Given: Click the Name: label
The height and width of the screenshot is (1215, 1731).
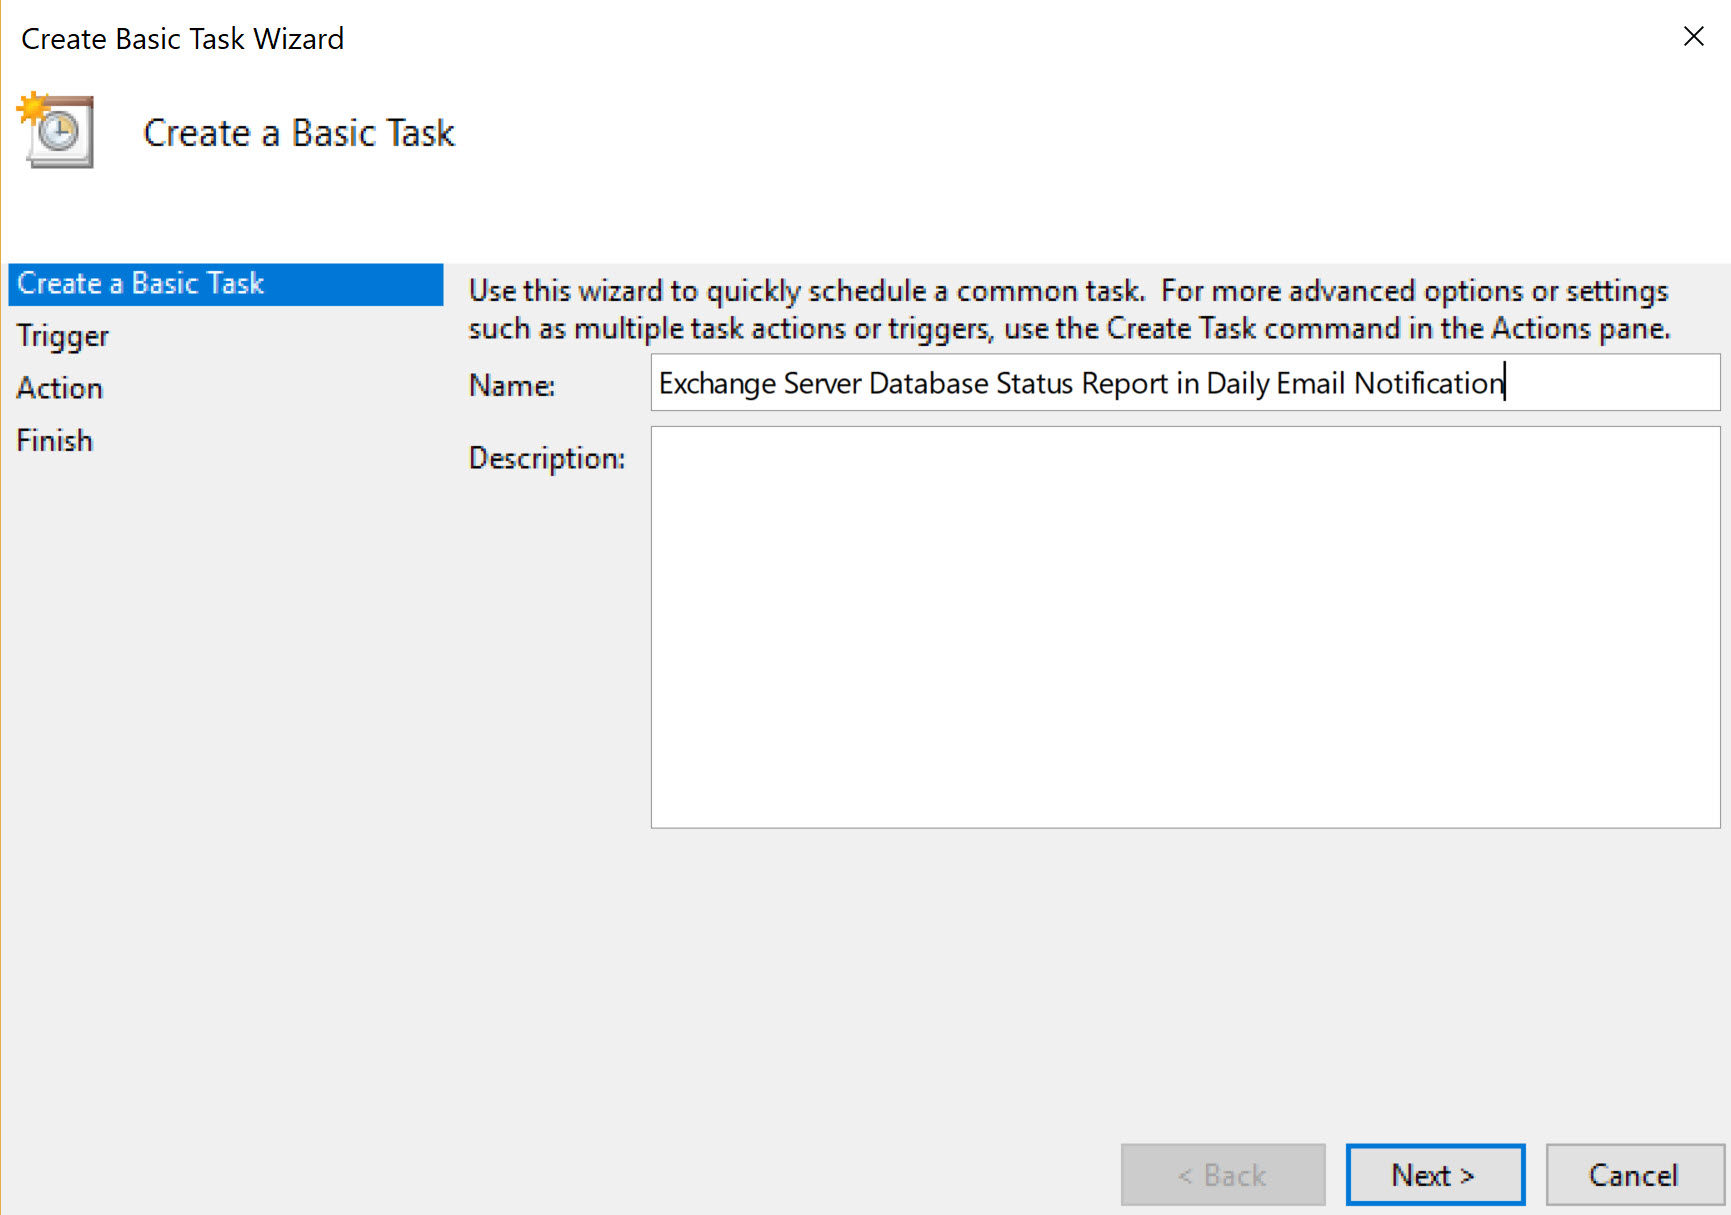Looking at the screenshot, I should click(512, 386).
